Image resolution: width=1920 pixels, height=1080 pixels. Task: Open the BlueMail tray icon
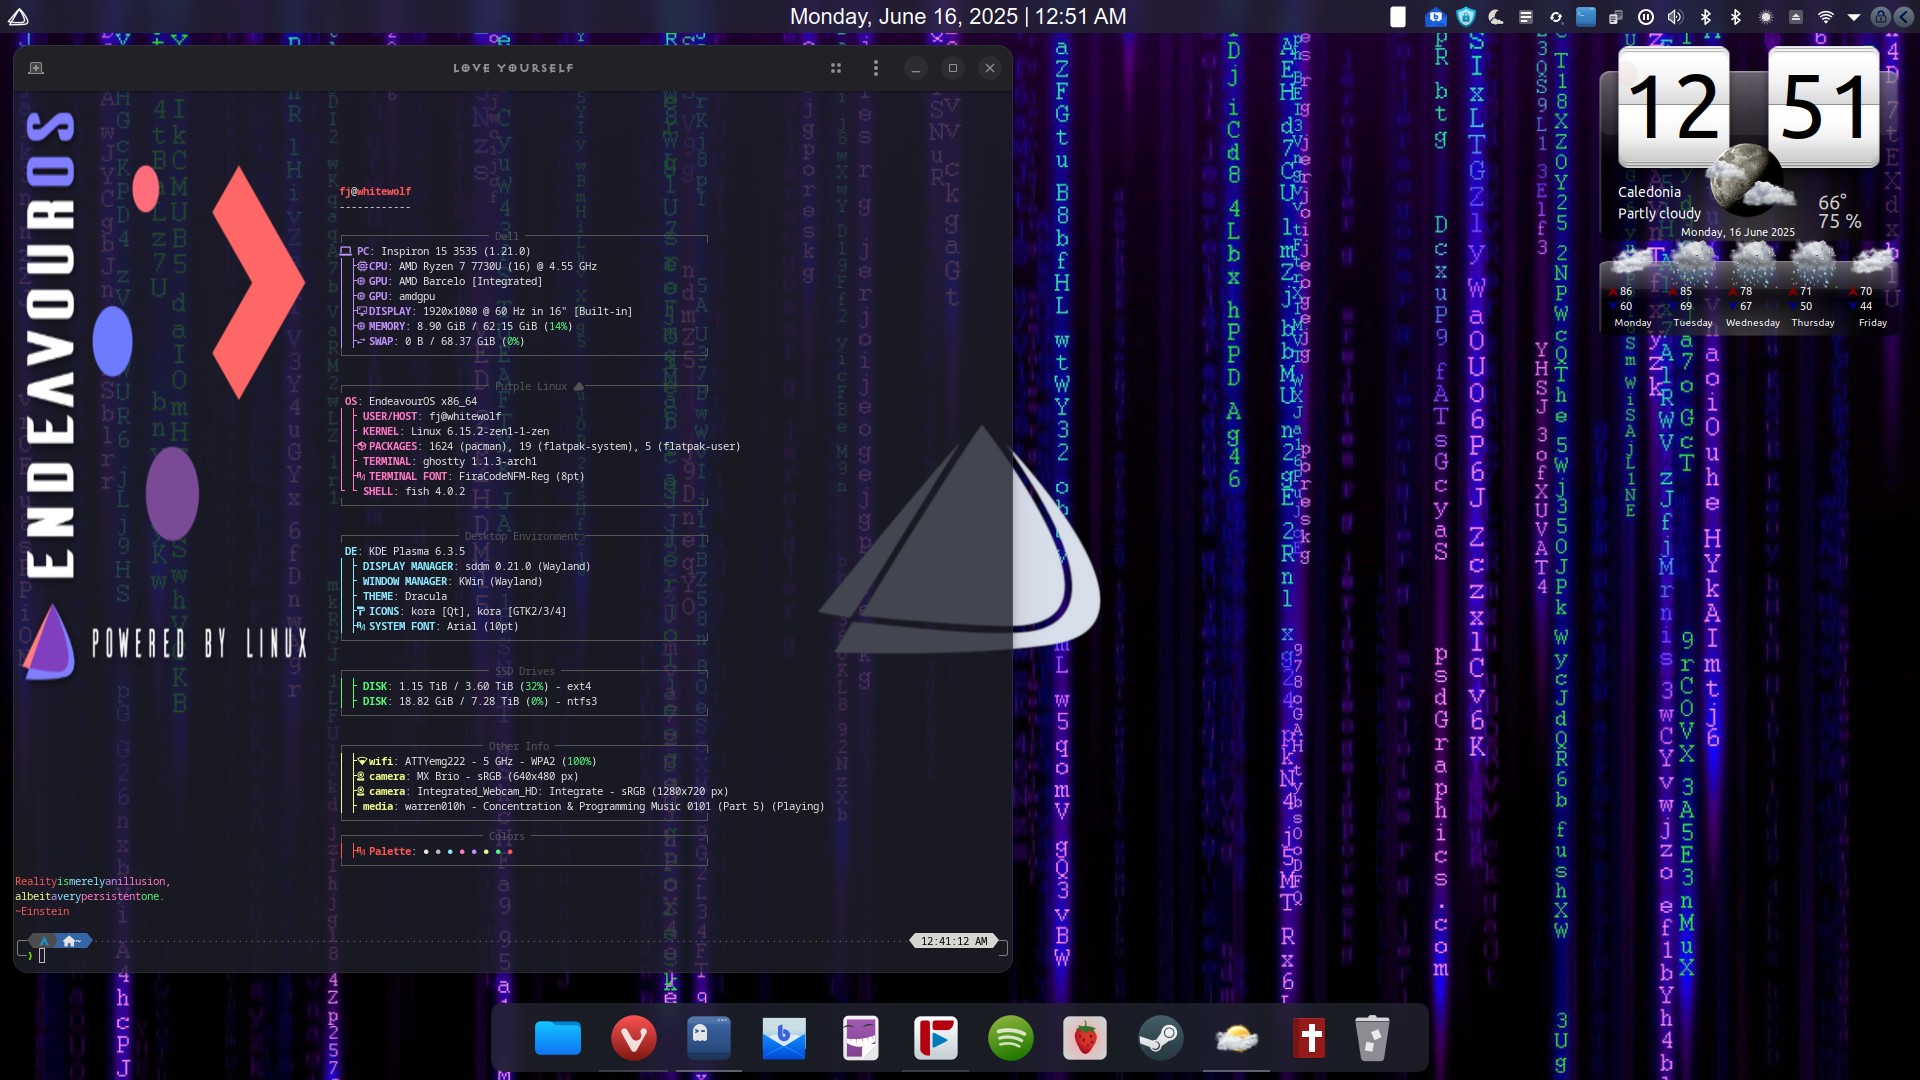click(1436, 16)
